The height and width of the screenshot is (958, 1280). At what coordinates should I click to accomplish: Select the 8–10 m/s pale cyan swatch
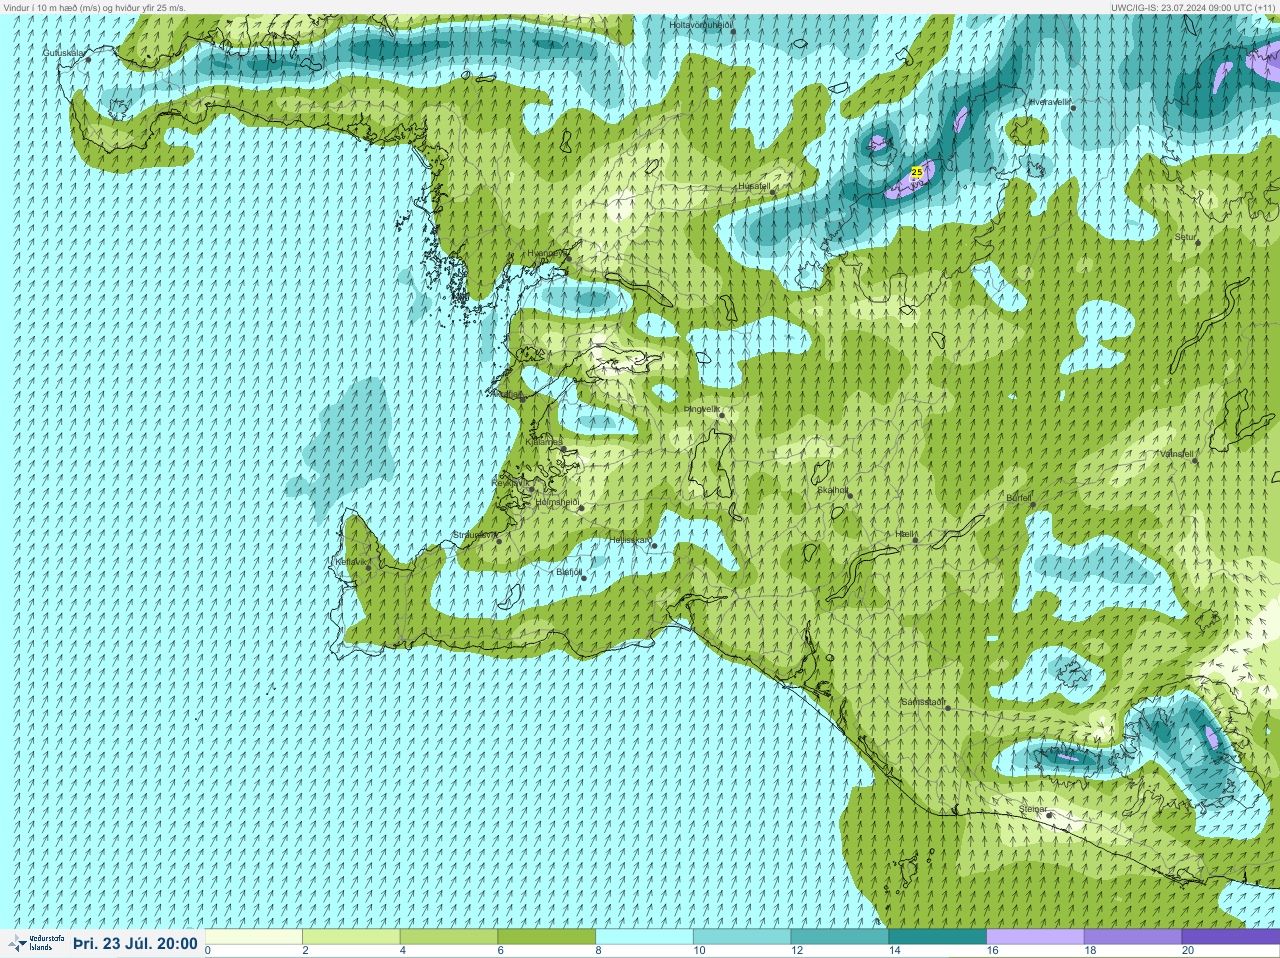tap(645, 937)
